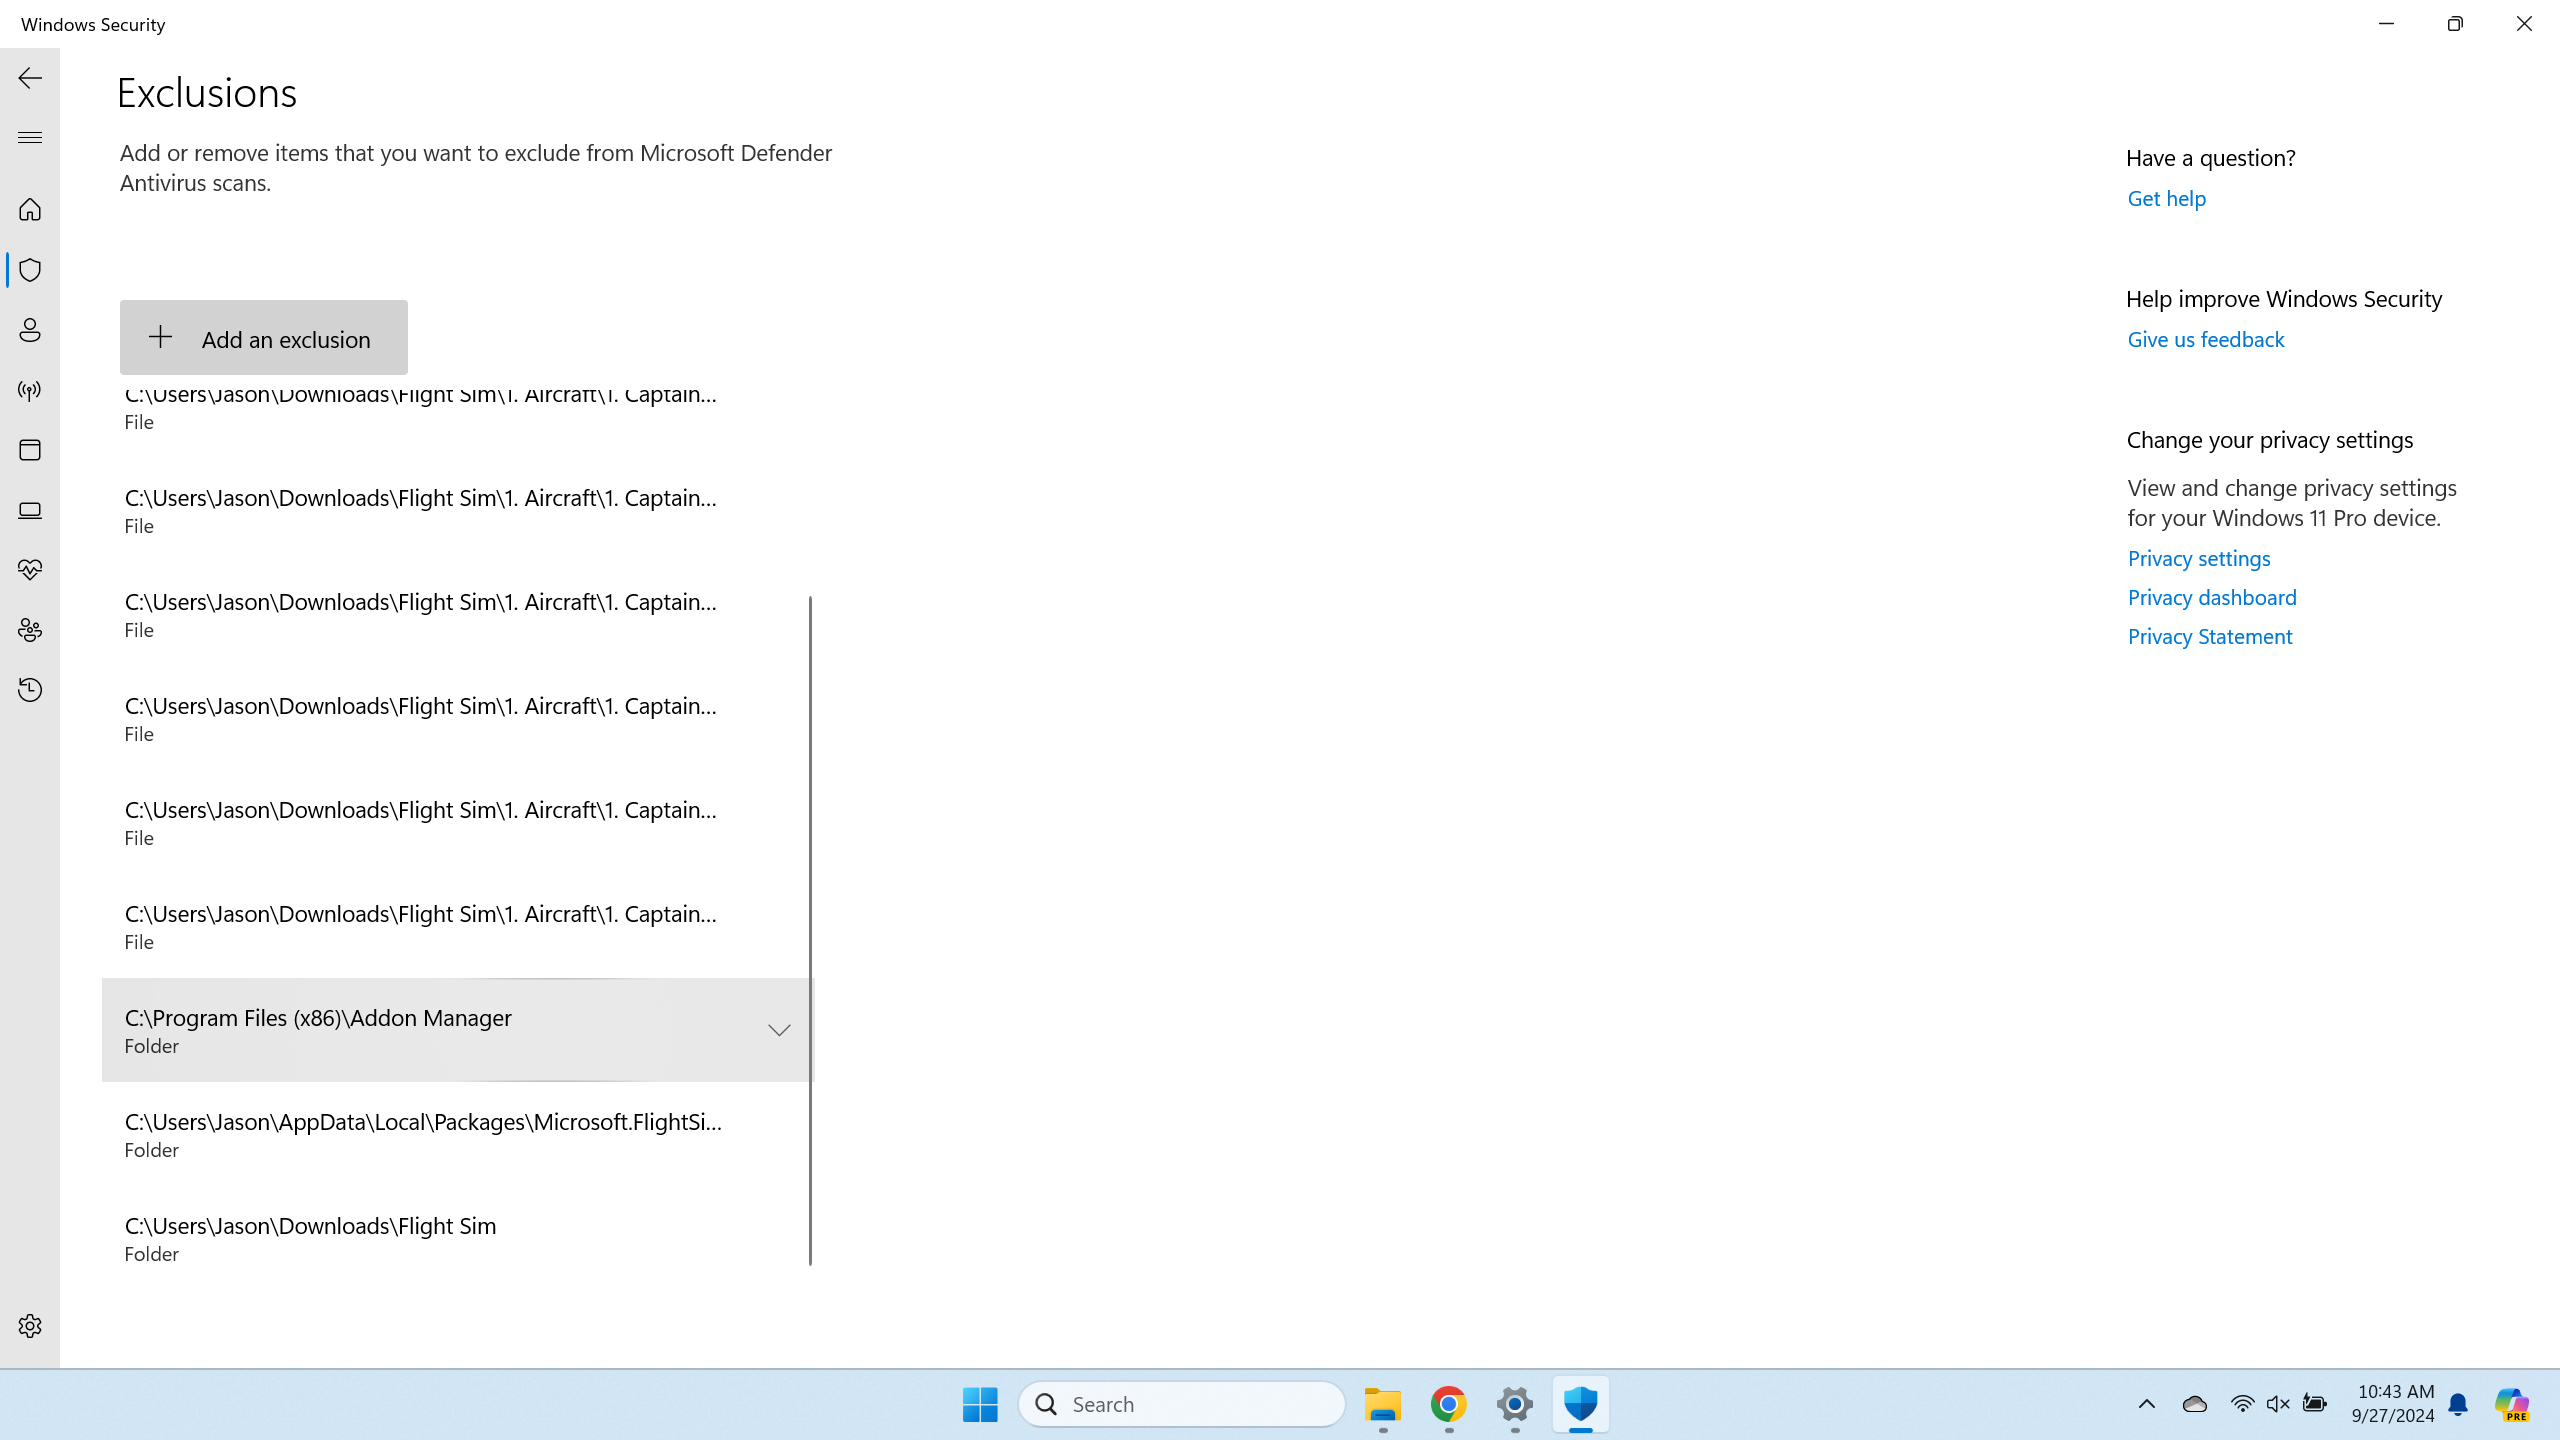Click the taskbar Search field
The width and height of the screenshot is (2560, 1440).
pos(1180,1404)
